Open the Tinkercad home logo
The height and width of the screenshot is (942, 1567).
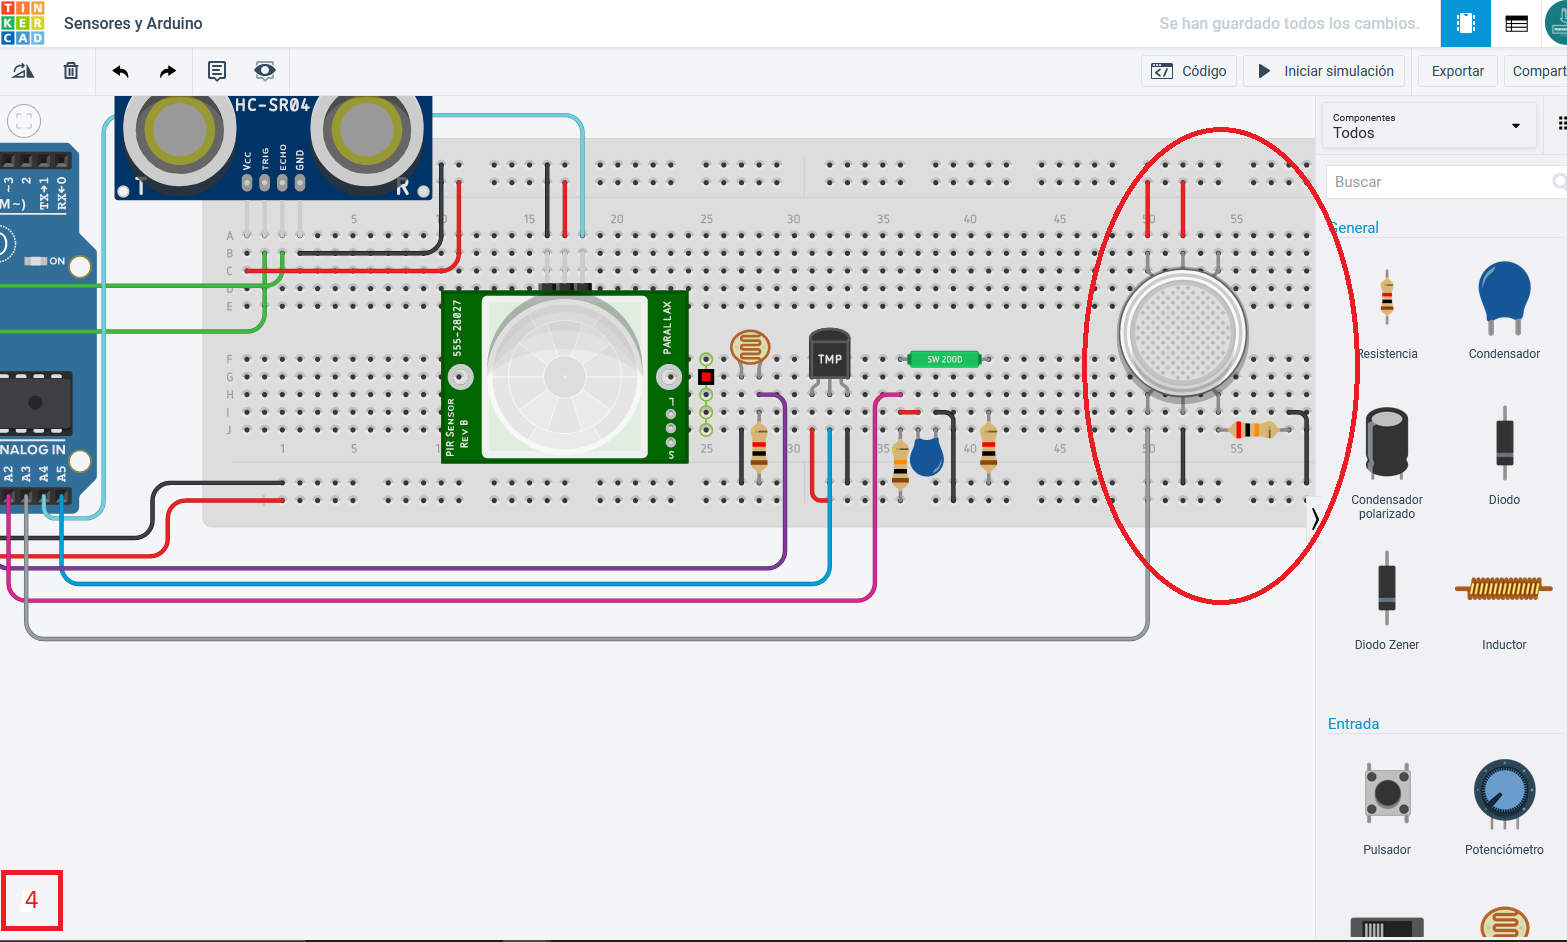click(23, 23)
